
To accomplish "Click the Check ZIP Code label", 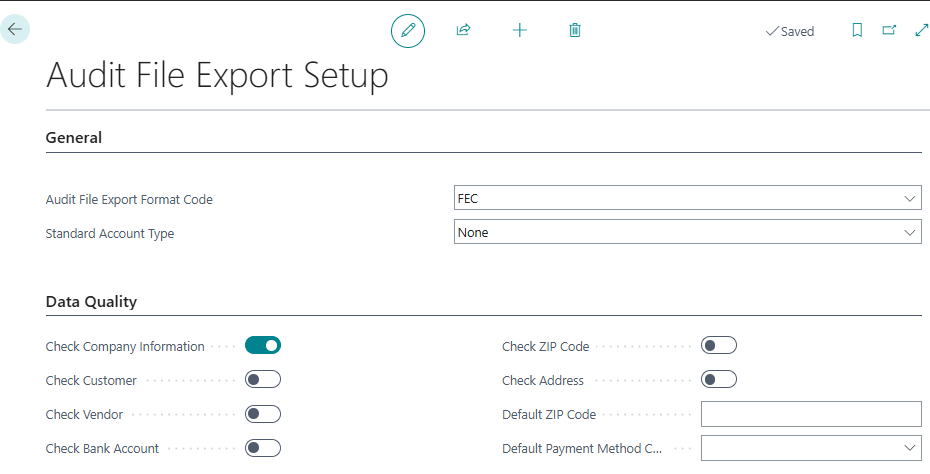I will point(546,346).
